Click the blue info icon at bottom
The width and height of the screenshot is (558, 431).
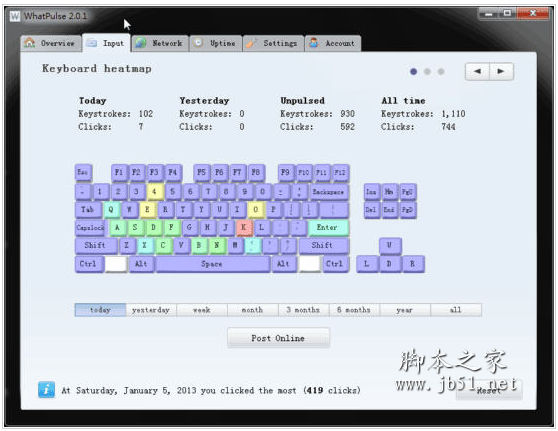(47, 390)
